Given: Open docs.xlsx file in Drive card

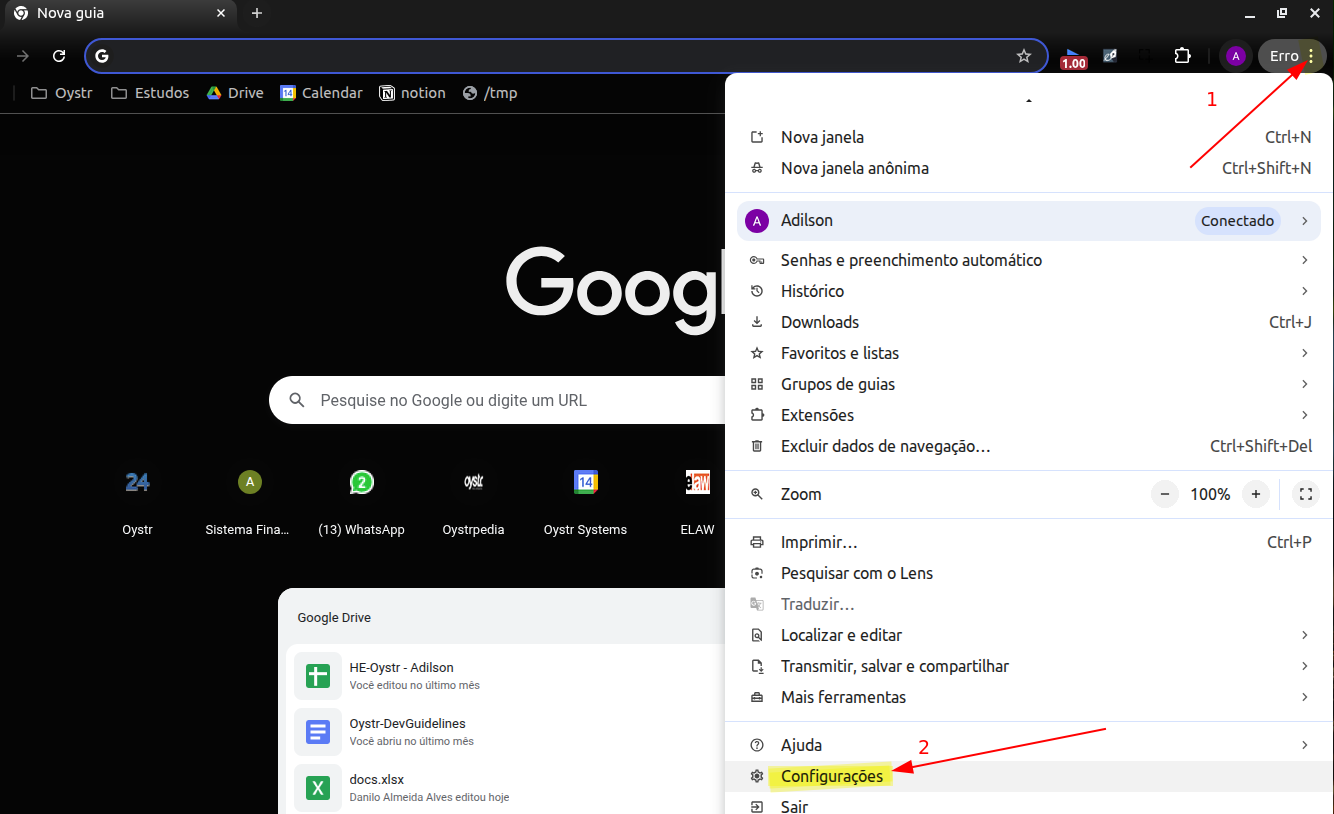Looking at the screenshot, I should [x=505, y=788].
